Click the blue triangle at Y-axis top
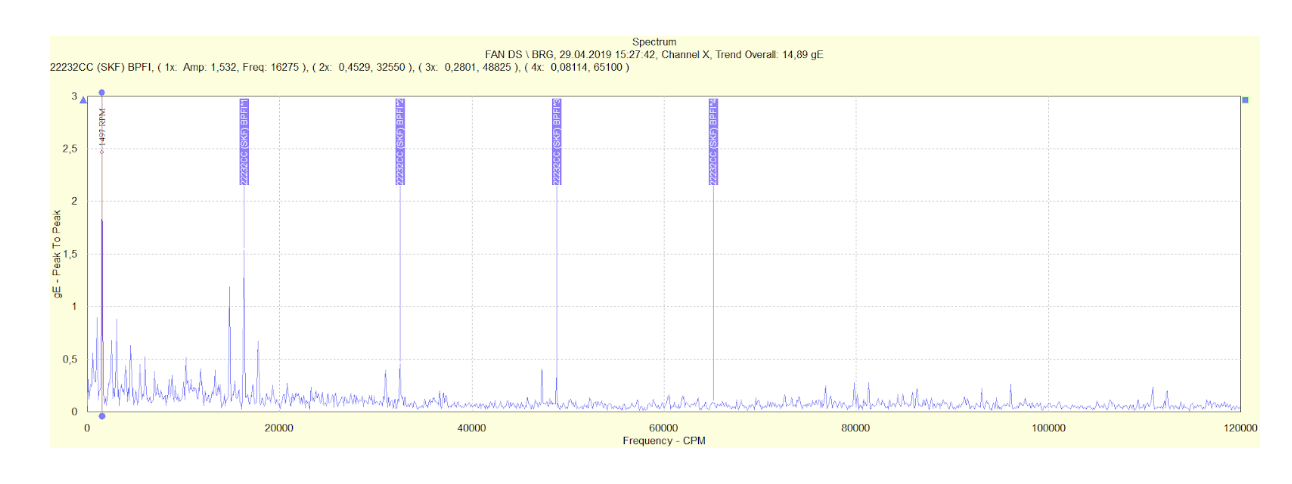Screen dimensions: 1292x484 point(83,100)
